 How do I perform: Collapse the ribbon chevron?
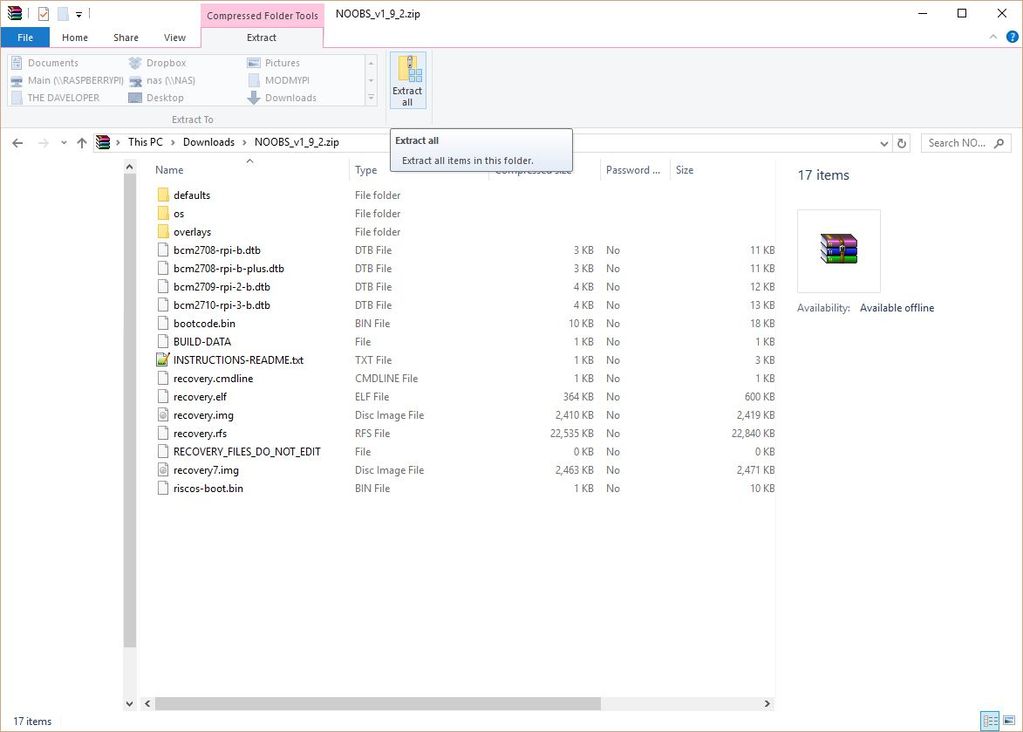[993, 37]
